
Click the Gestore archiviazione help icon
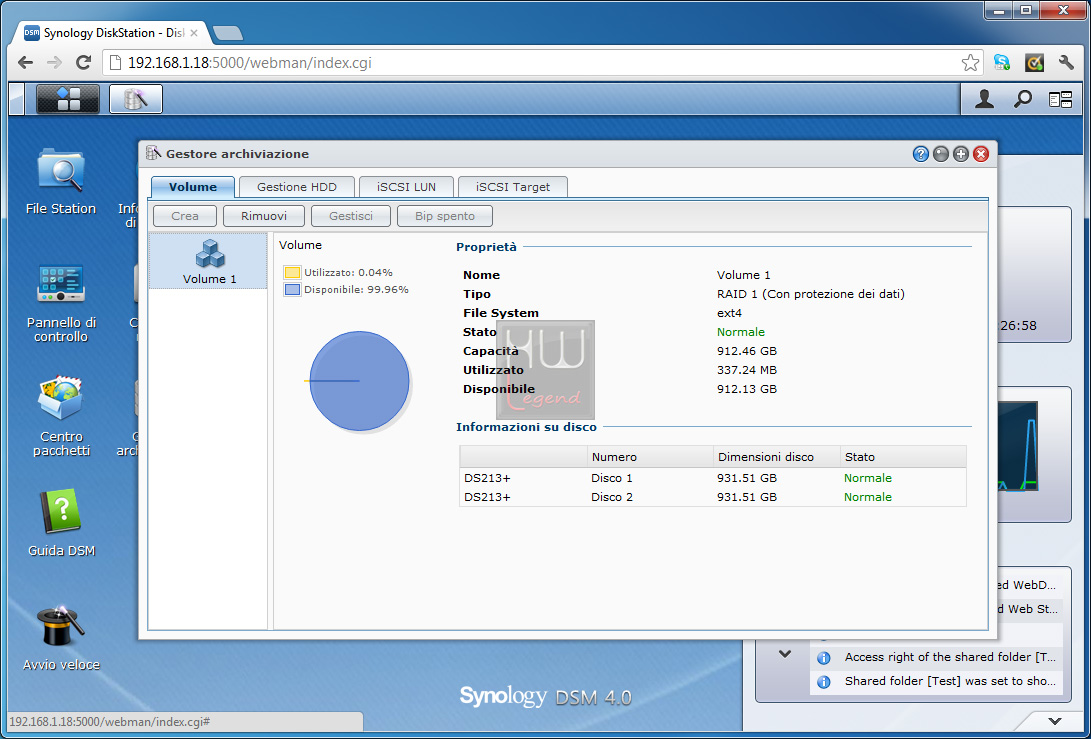921,154
